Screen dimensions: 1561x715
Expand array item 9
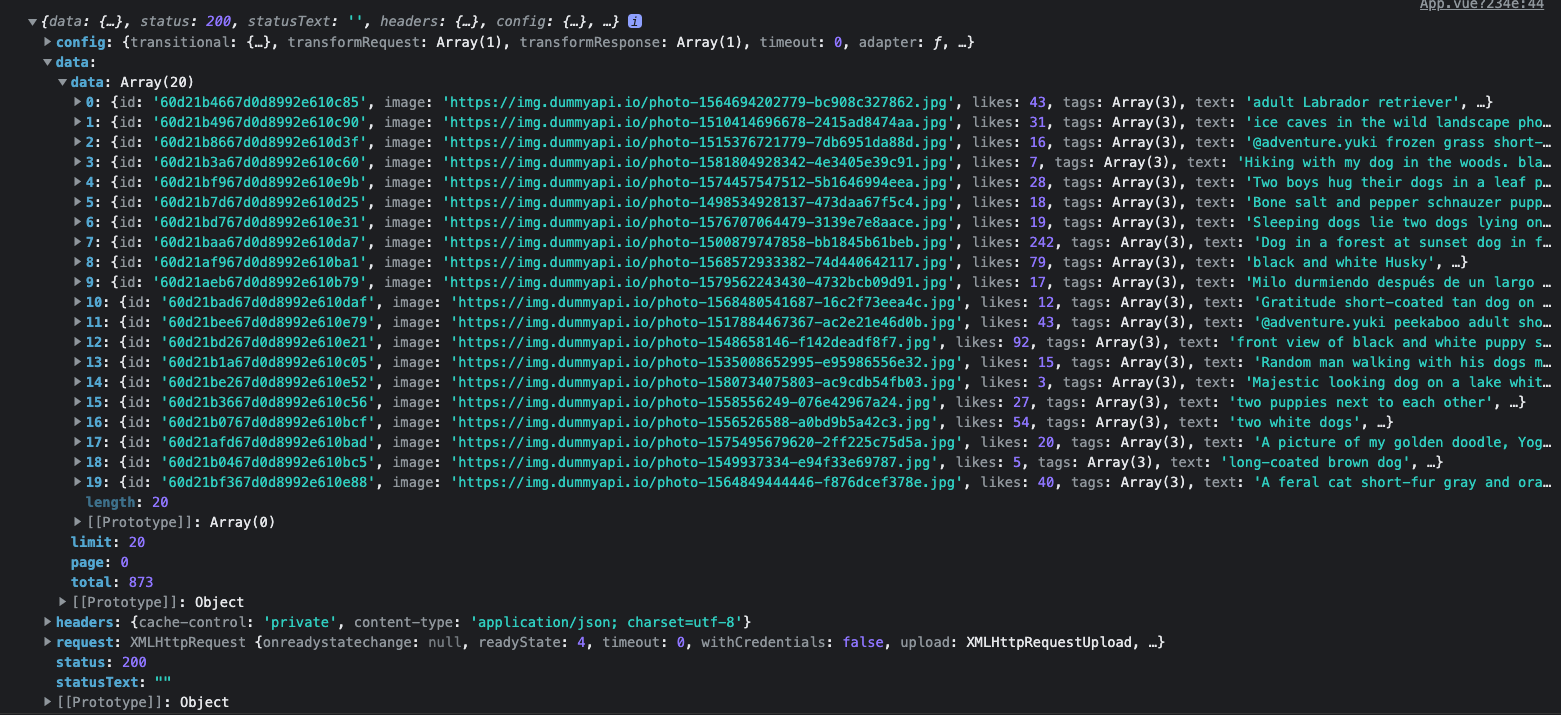point(79,282)
